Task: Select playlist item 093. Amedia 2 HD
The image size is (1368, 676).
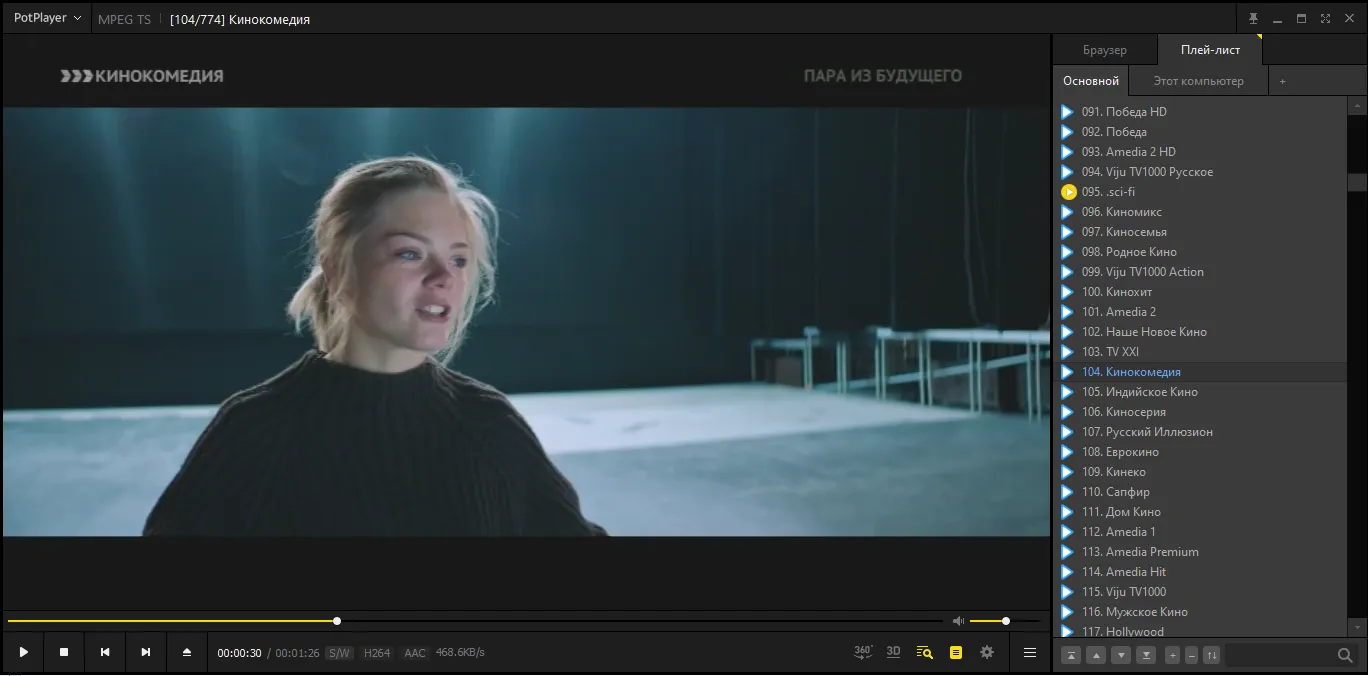Action: pos(1201,152)
